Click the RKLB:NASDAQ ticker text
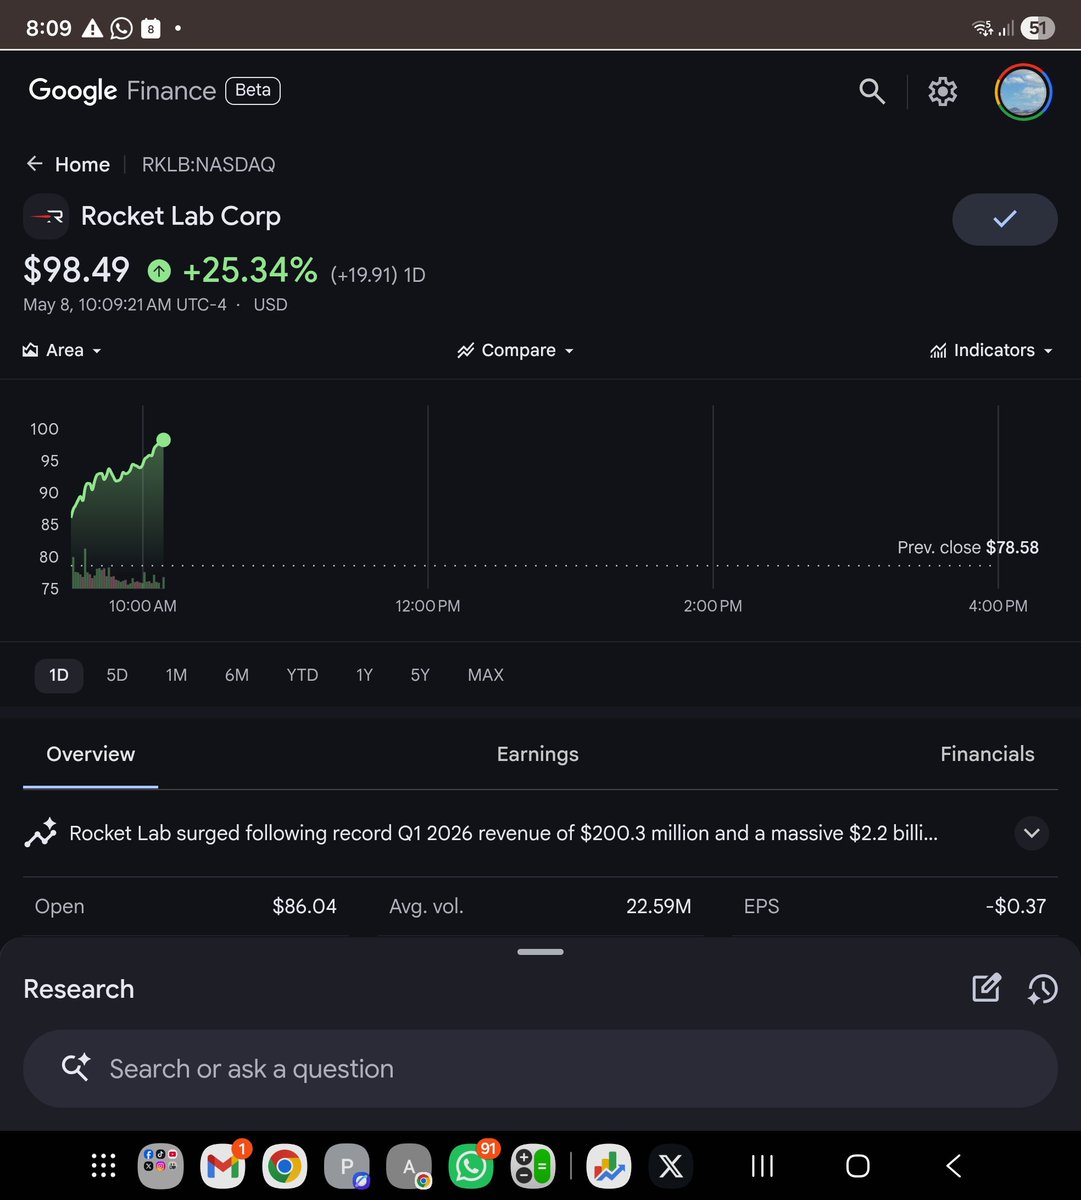Viewport: 1081px width, 1200px height. click(208, 164)
